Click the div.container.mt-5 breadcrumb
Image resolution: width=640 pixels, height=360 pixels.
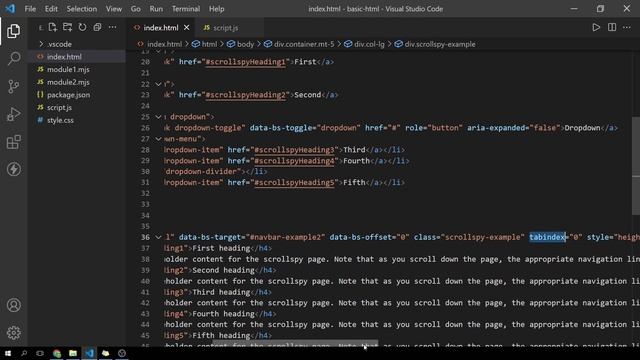click(304, 44)
